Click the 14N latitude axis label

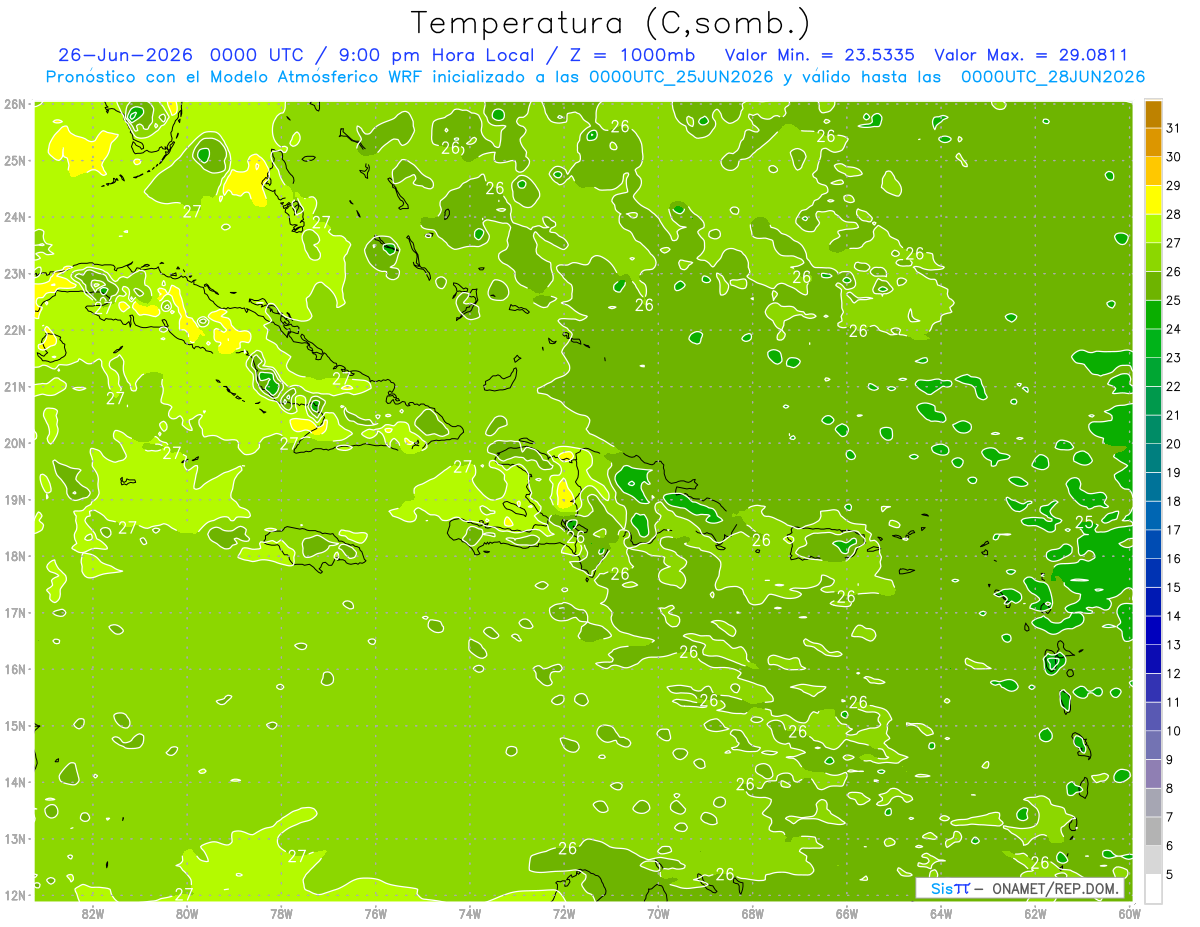pos(15,782)
